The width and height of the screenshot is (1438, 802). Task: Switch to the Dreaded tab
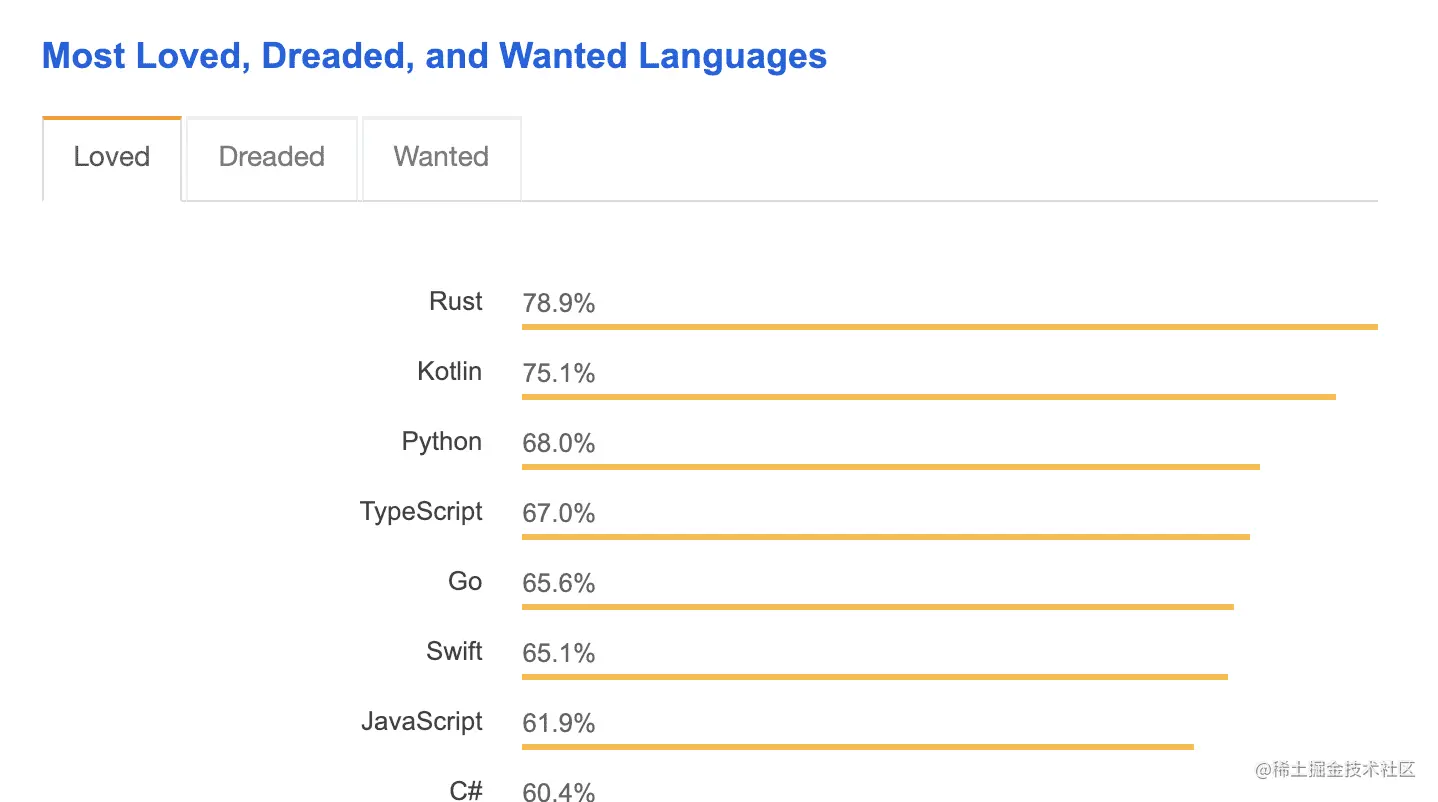point(271,157)
